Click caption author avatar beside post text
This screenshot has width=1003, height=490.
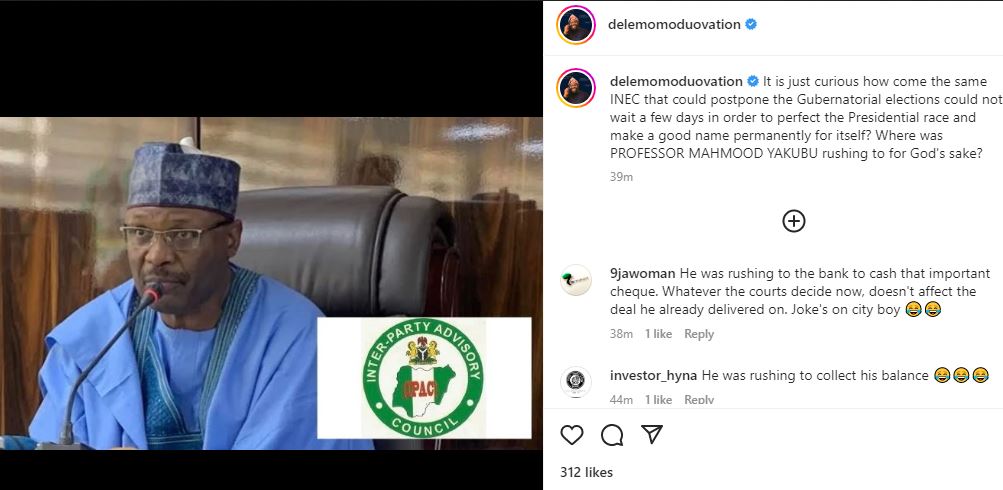[x=576, y=88]
